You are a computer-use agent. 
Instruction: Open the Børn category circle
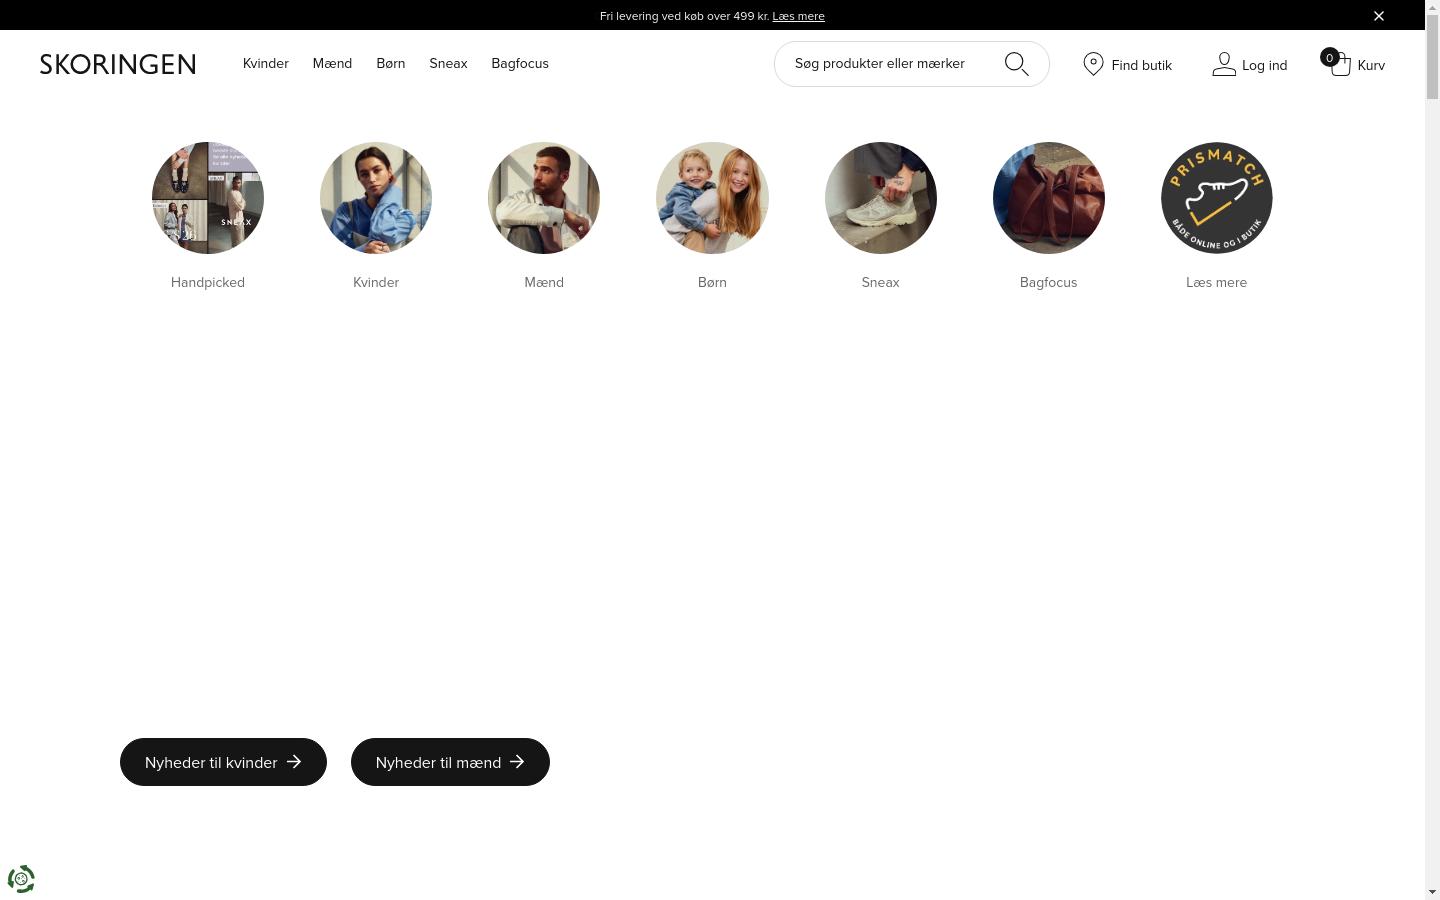point(712,197)
